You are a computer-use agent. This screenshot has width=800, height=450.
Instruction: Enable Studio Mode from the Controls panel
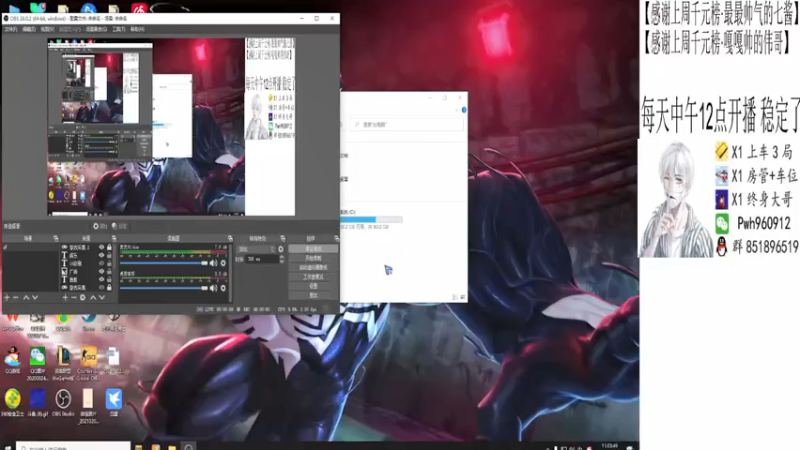click(x=313, y=277)
